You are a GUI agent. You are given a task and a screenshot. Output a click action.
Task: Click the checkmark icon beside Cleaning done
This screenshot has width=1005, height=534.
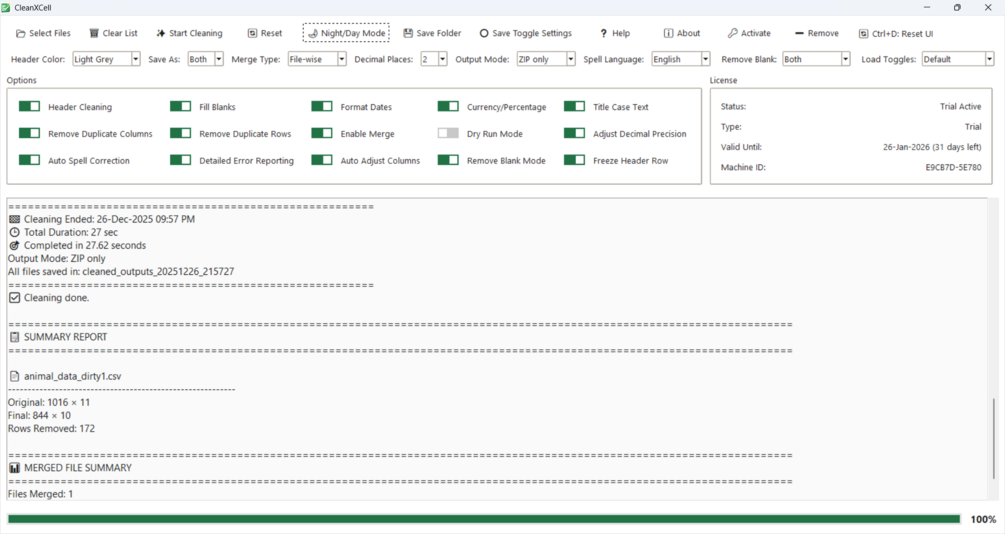pos(14,298)
